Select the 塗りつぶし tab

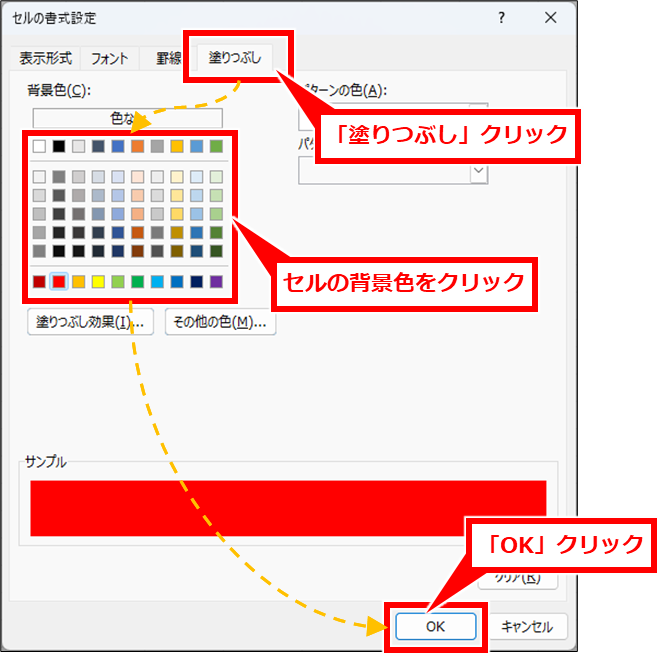(x=235, y=58)
